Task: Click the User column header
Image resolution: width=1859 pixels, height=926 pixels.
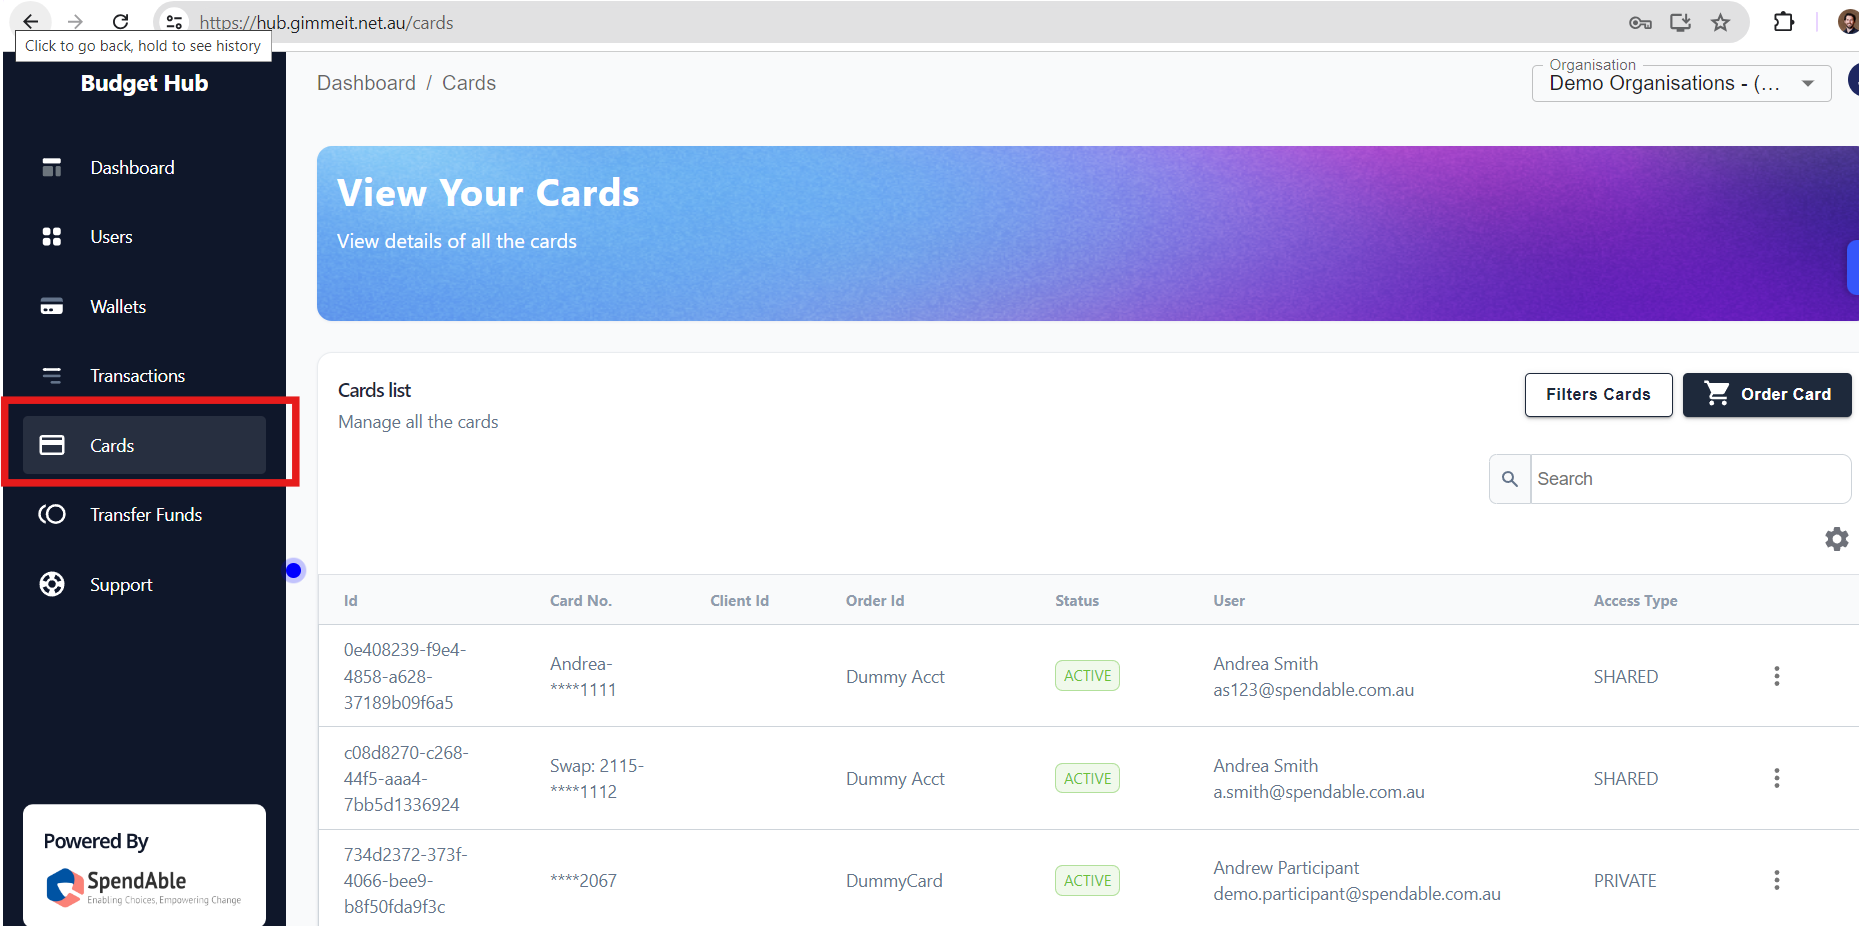Action: pyautogui.click(x=1229, y=601)
